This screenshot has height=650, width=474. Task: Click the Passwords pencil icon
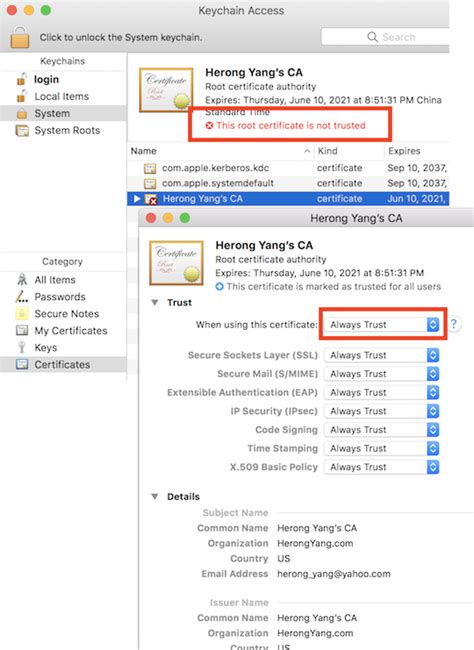pos(22,297)
